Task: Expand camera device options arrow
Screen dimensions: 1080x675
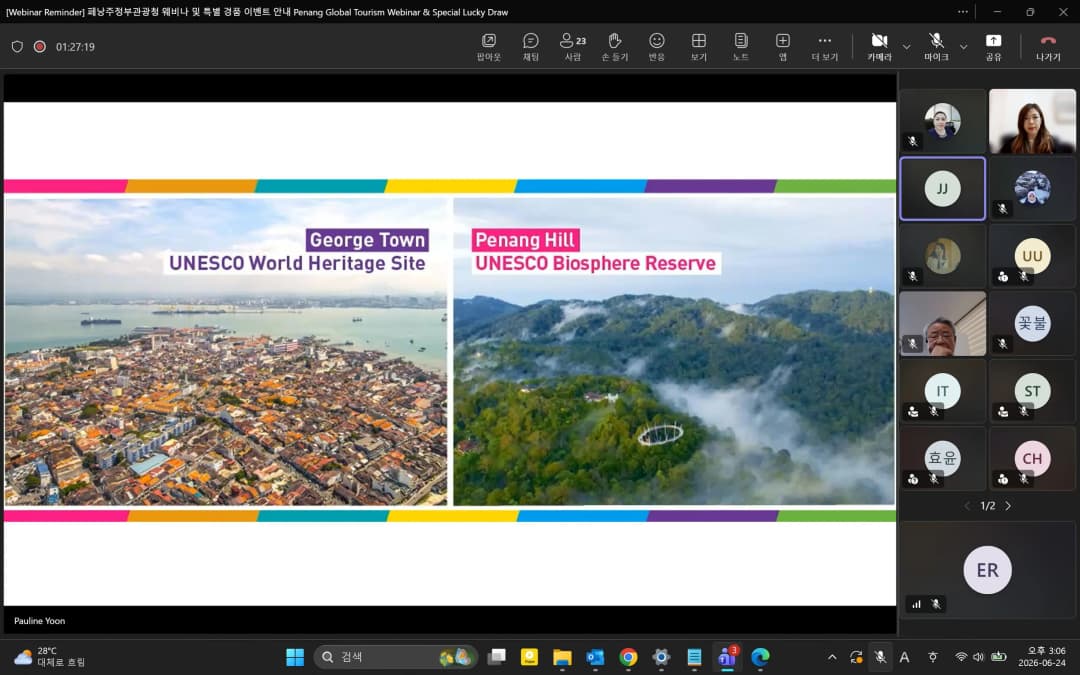Action: (906, 47)
